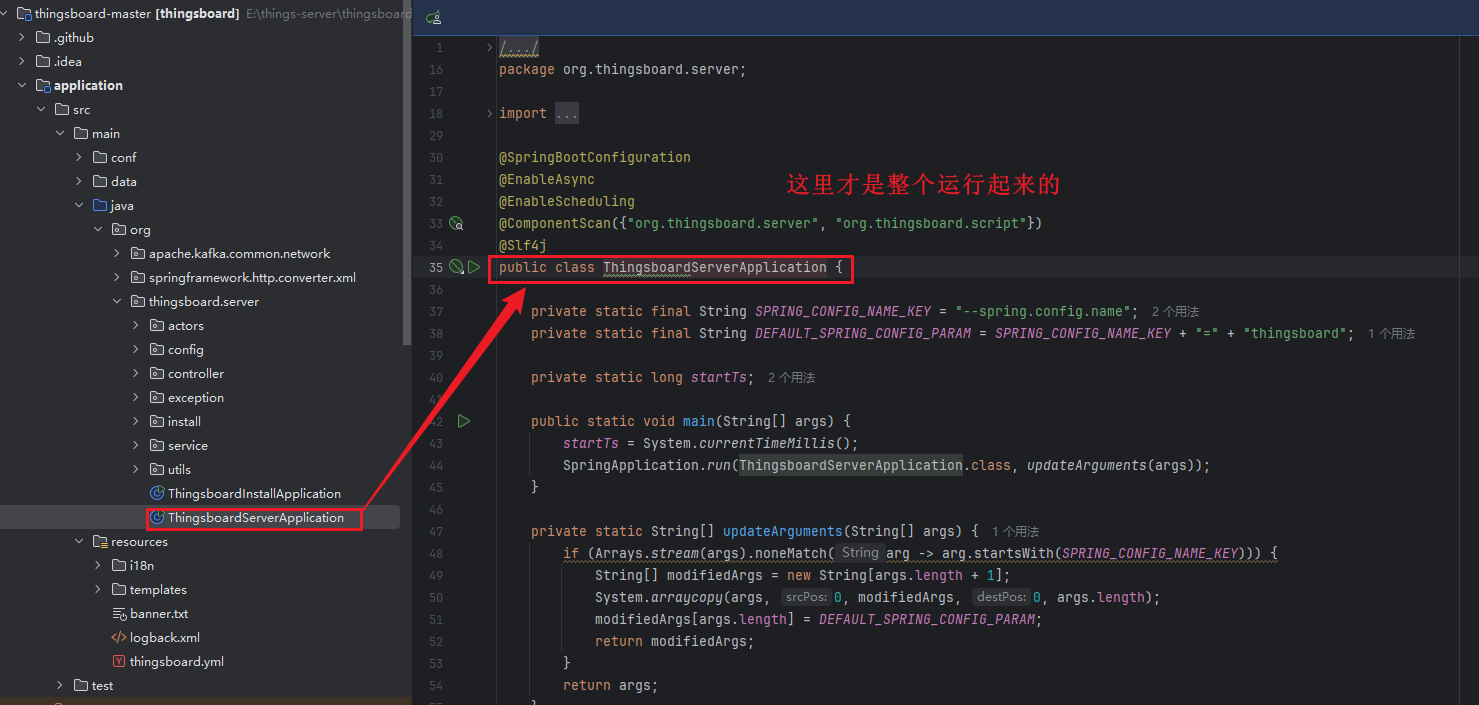This screenshot has width=1479, height=705.
Task: Select the ThingsboardServerApplication file in project tree
Action: tap(254, 517)
